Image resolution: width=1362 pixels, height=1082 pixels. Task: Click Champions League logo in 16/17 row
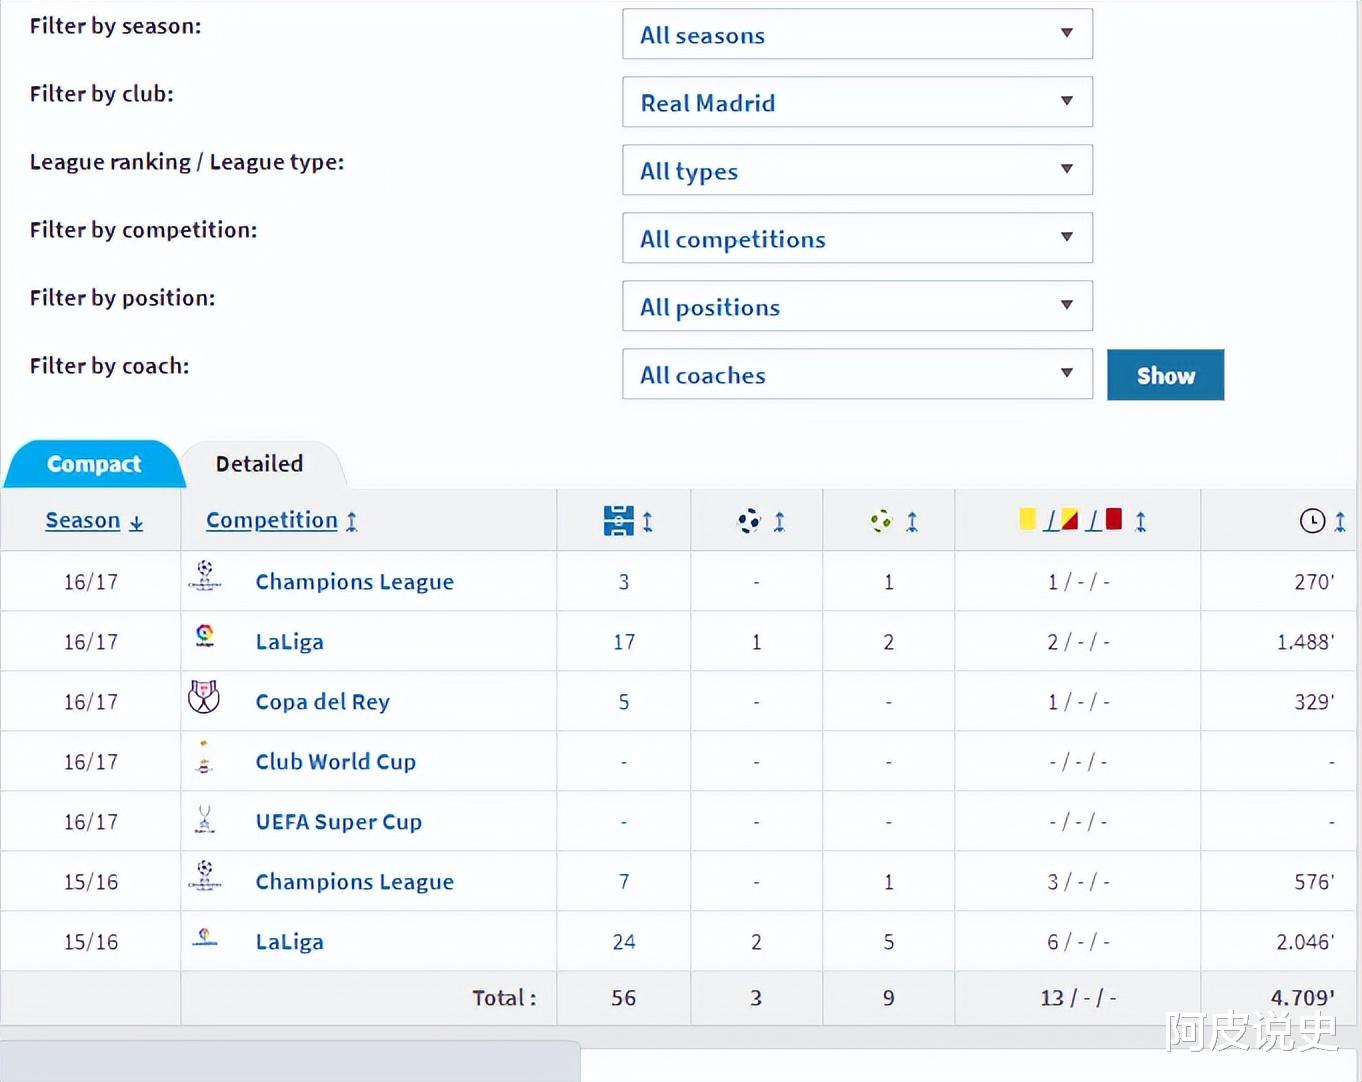pos(205,576)
